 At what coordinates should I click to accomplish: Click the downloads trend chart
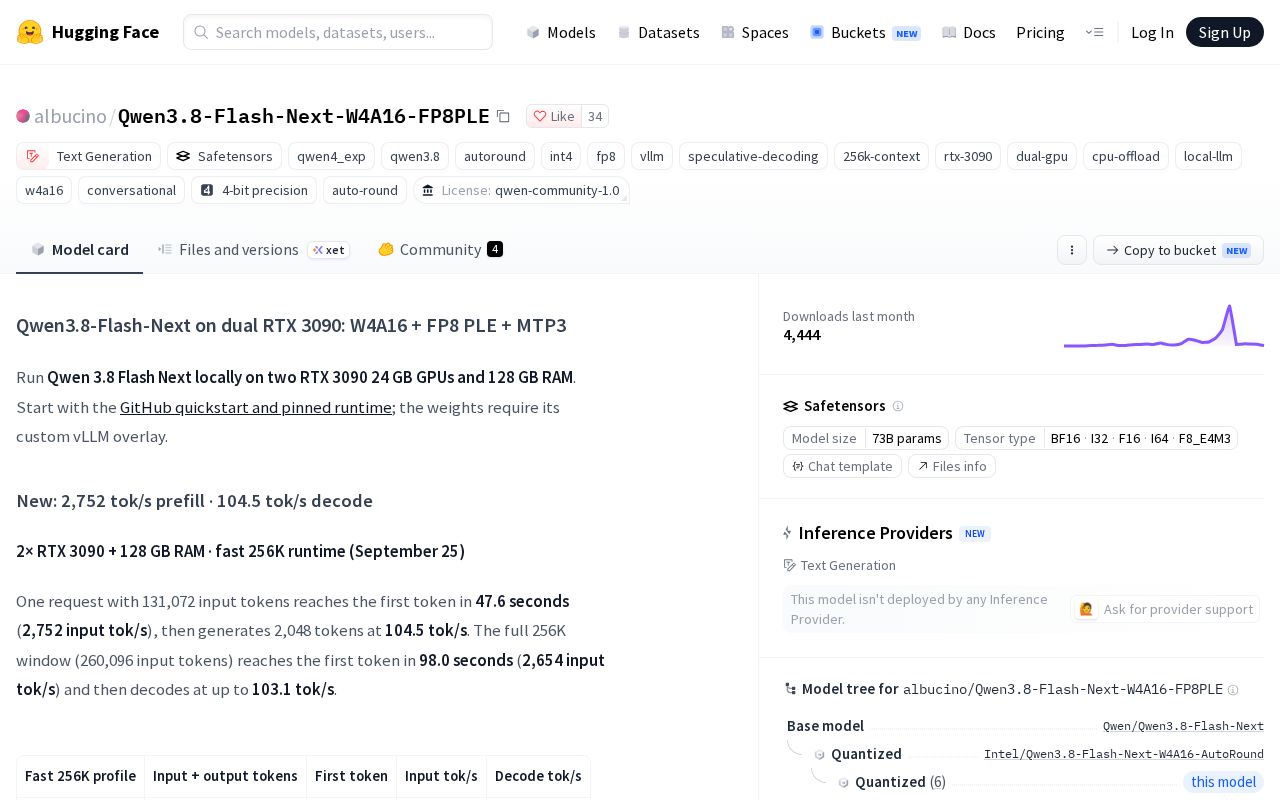pyautogui.click(x=1164, y=326)
